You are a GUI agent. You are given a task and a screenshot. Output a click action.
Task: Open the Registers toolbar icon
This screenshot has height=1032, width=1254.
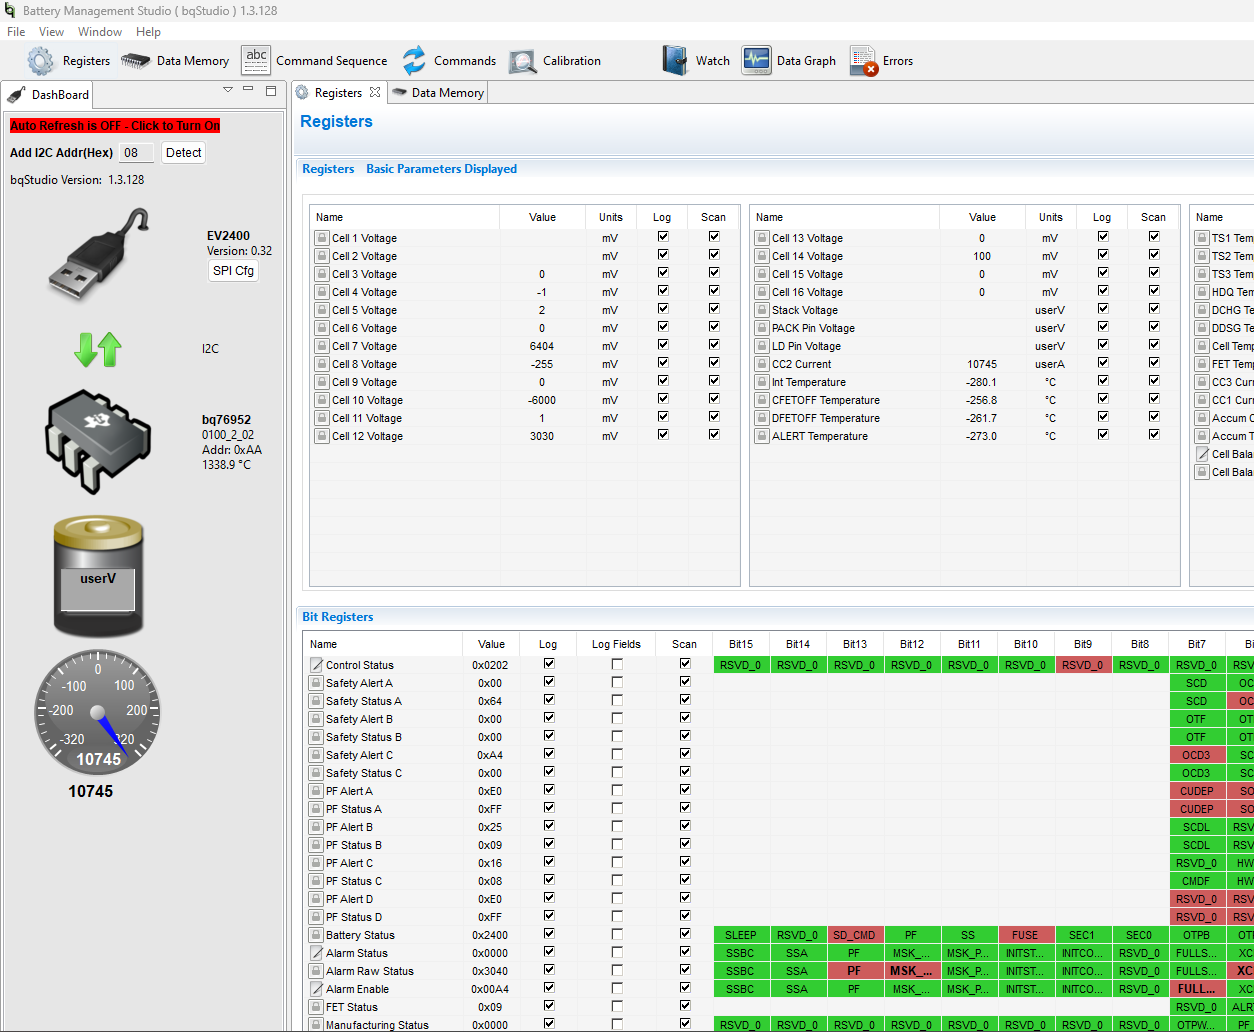tap(41, 61)
